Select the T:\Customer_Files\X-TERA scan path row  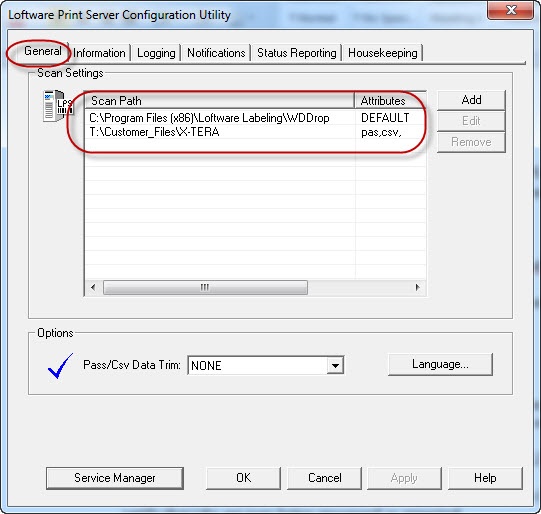click(x=255, y=132)
